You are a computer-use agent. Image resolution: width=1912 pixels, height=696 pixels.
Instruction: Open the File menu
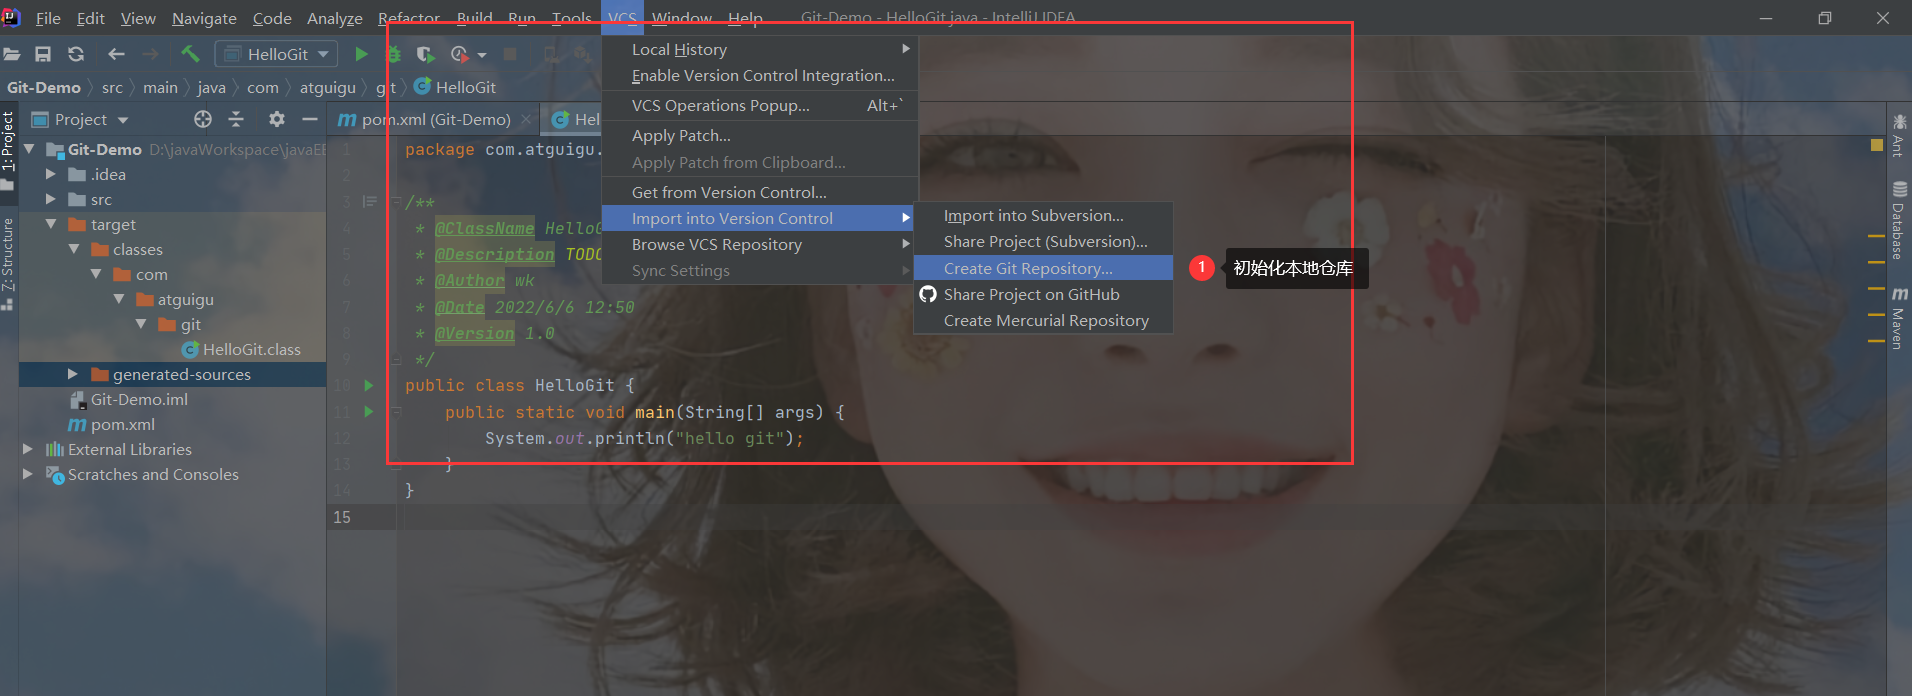coord(47,18)
